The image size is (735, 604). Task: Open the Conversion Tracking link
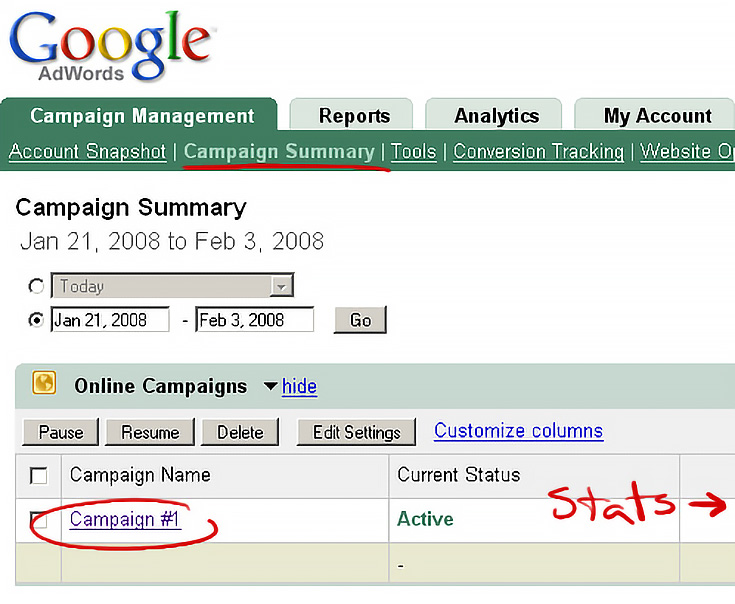click(539, 152)
